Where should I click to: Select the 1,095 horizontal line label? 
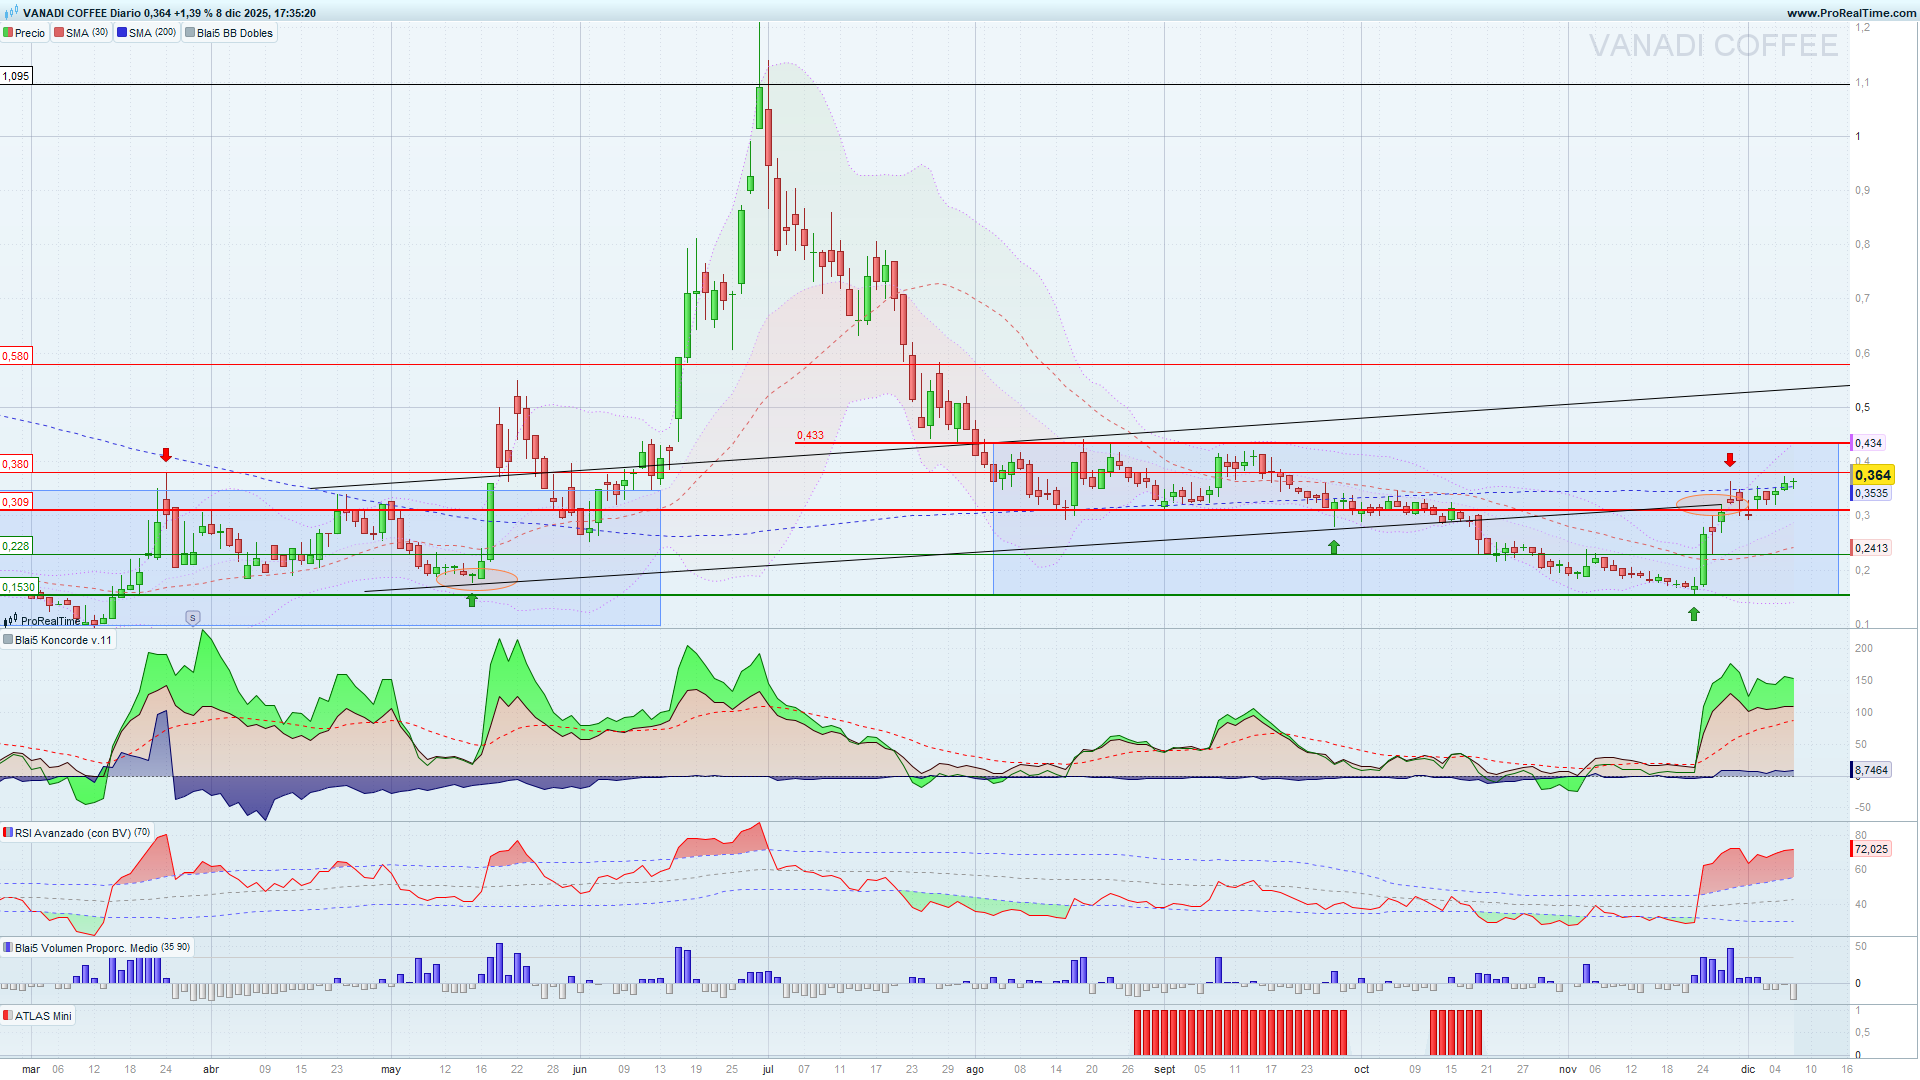[16, 76]
